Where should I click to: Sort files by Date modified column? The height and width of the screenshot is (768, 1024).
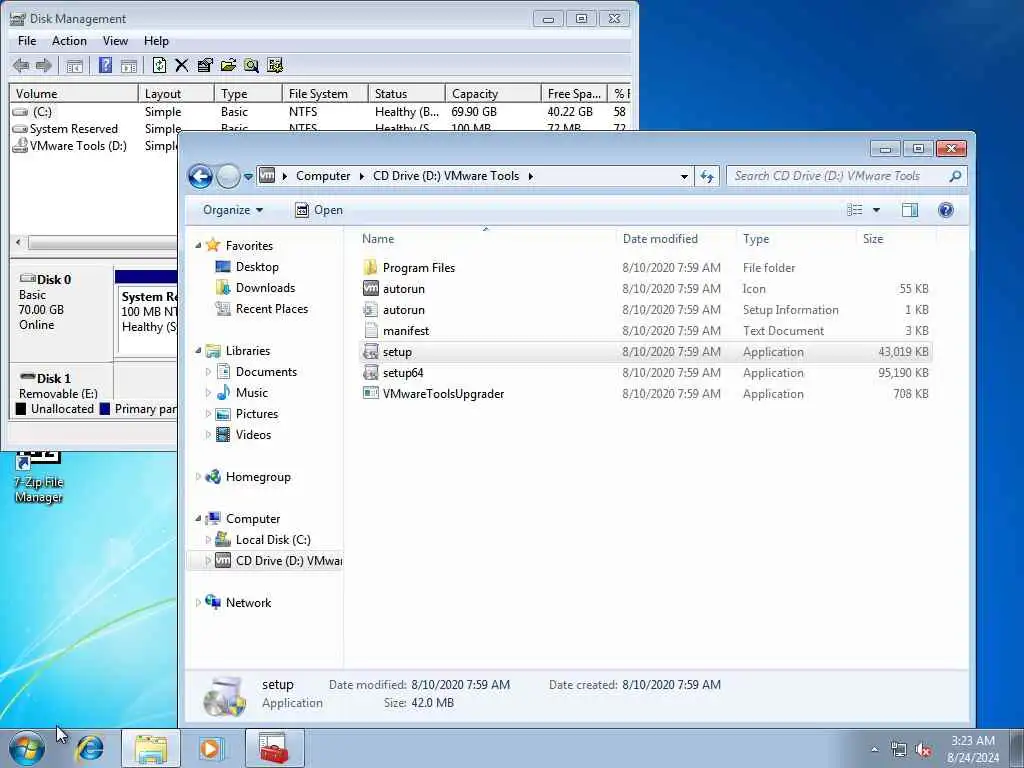(x=676, y=238)
